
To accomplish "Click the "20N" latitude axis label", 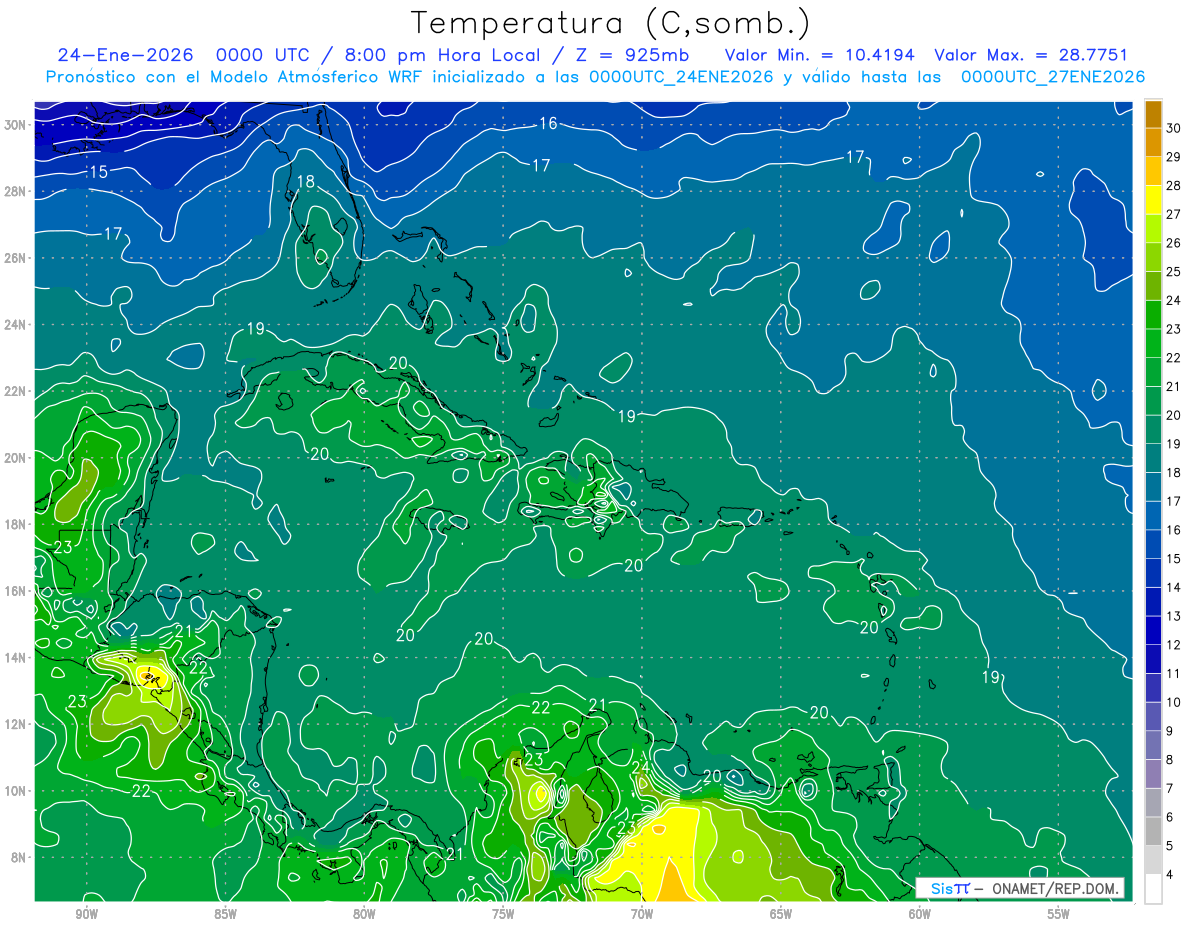I will 15,458.
